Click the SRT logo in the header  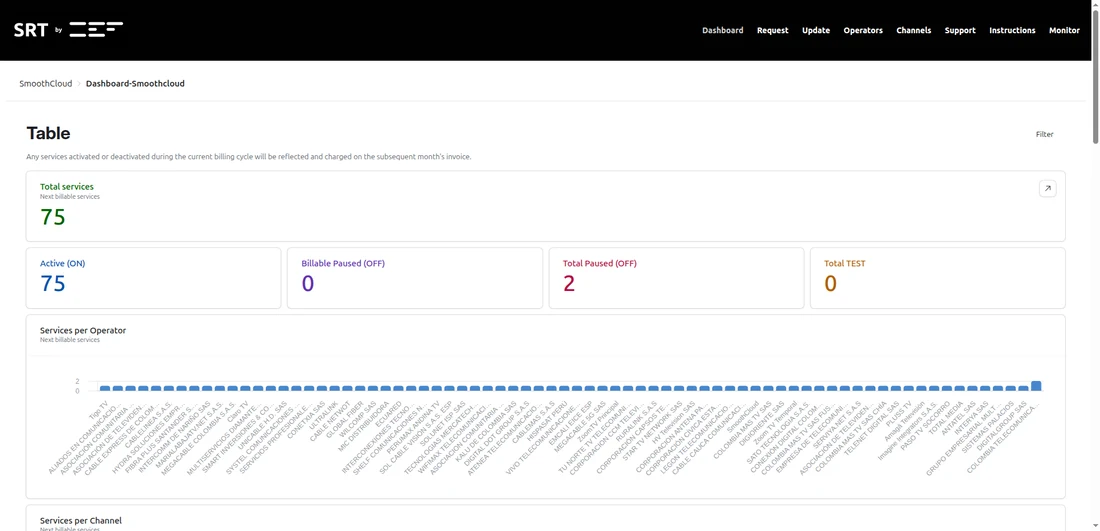68,29
